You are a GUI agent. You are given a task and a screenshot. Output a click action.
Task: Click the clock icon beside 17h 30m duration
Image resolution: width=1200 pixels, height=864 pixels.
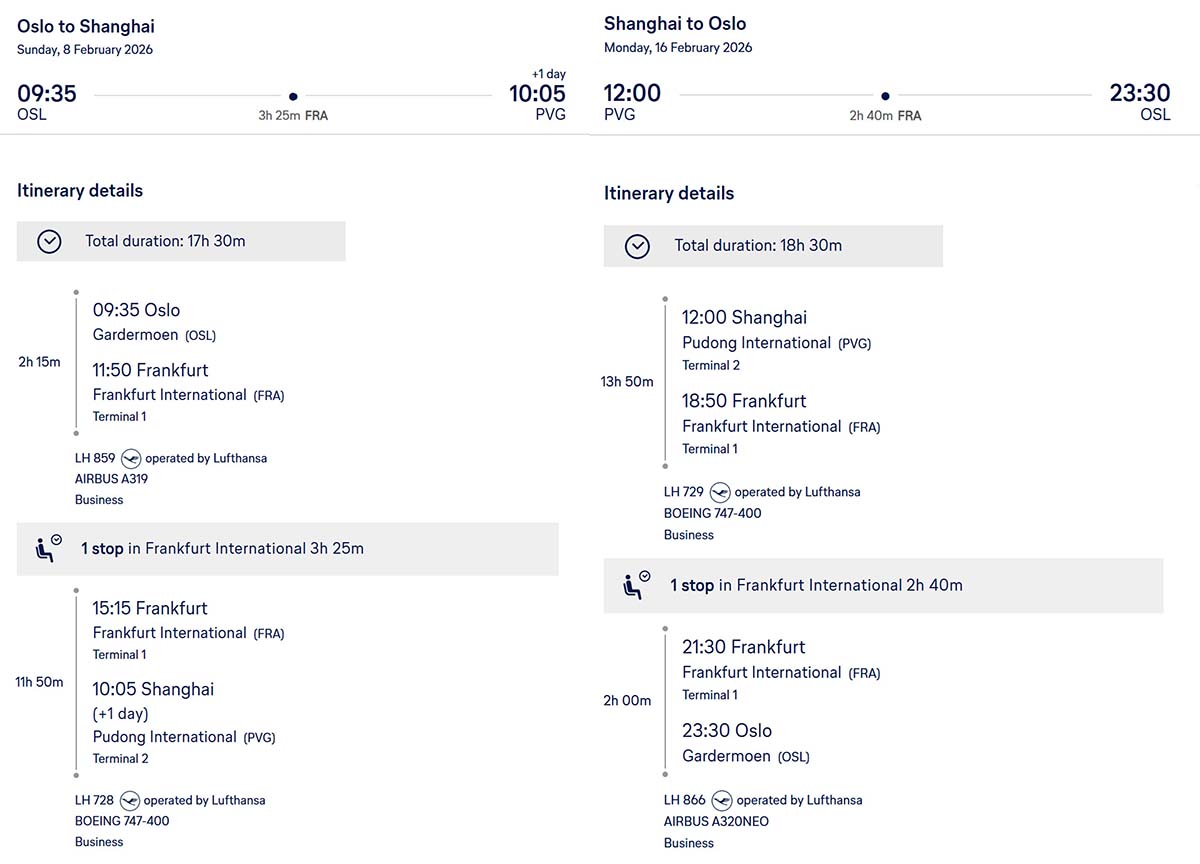pyautogui.click(x=49, y=241)
